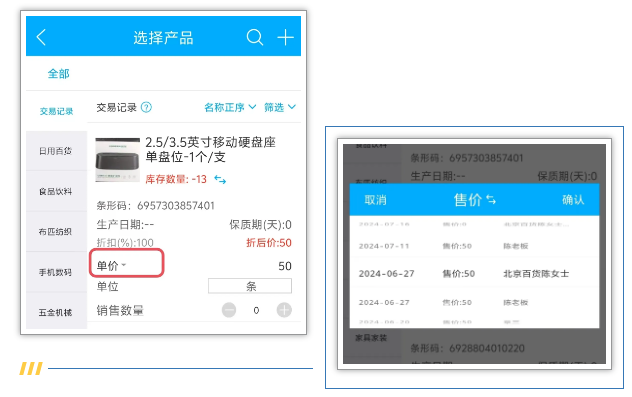
Task: Click 家具家装 category behind the picker
Action: coord(371,338)
